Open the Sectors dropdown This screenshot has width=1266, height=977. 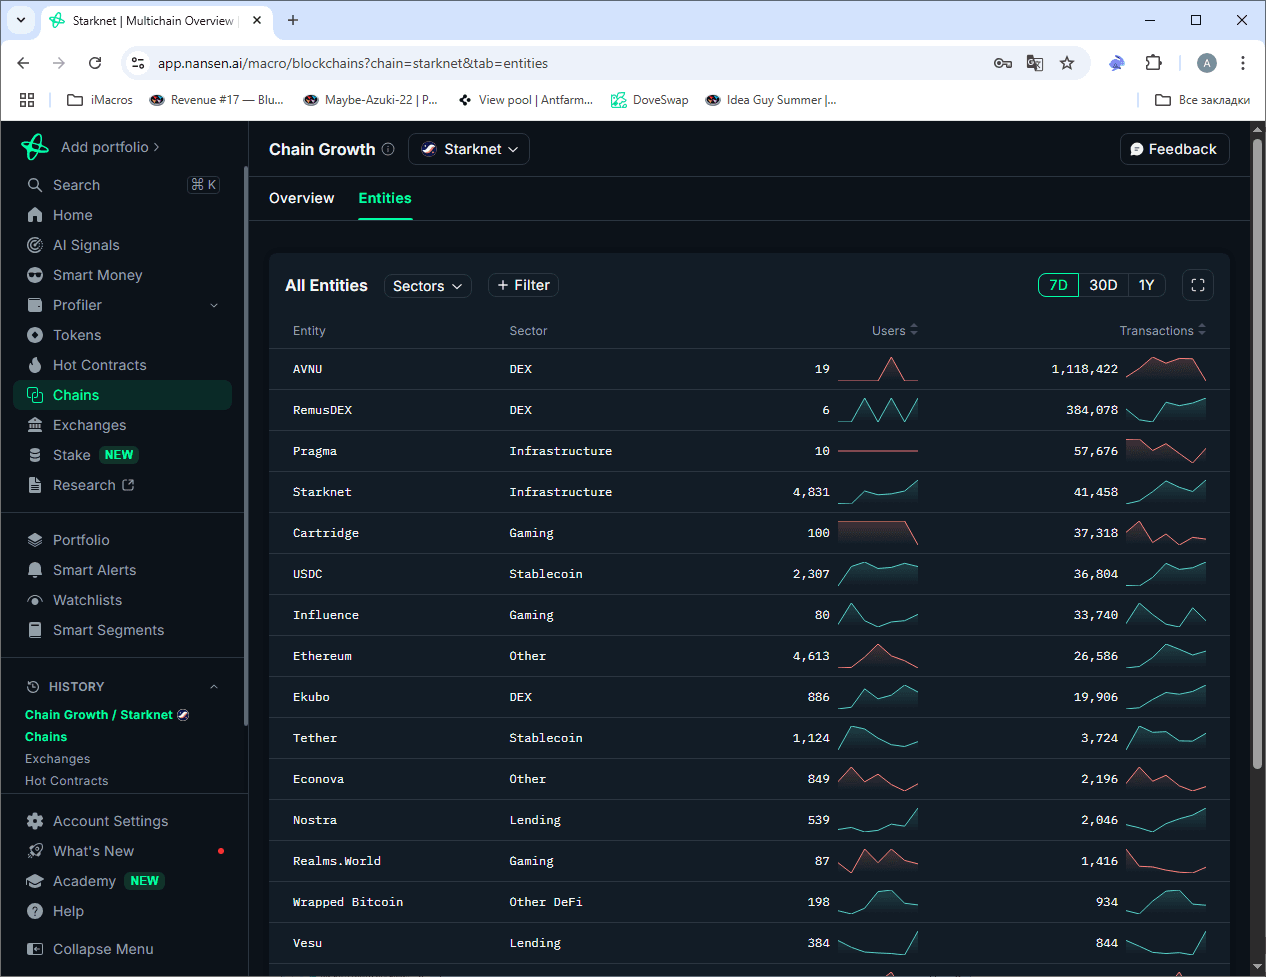[x=428, y=286]
